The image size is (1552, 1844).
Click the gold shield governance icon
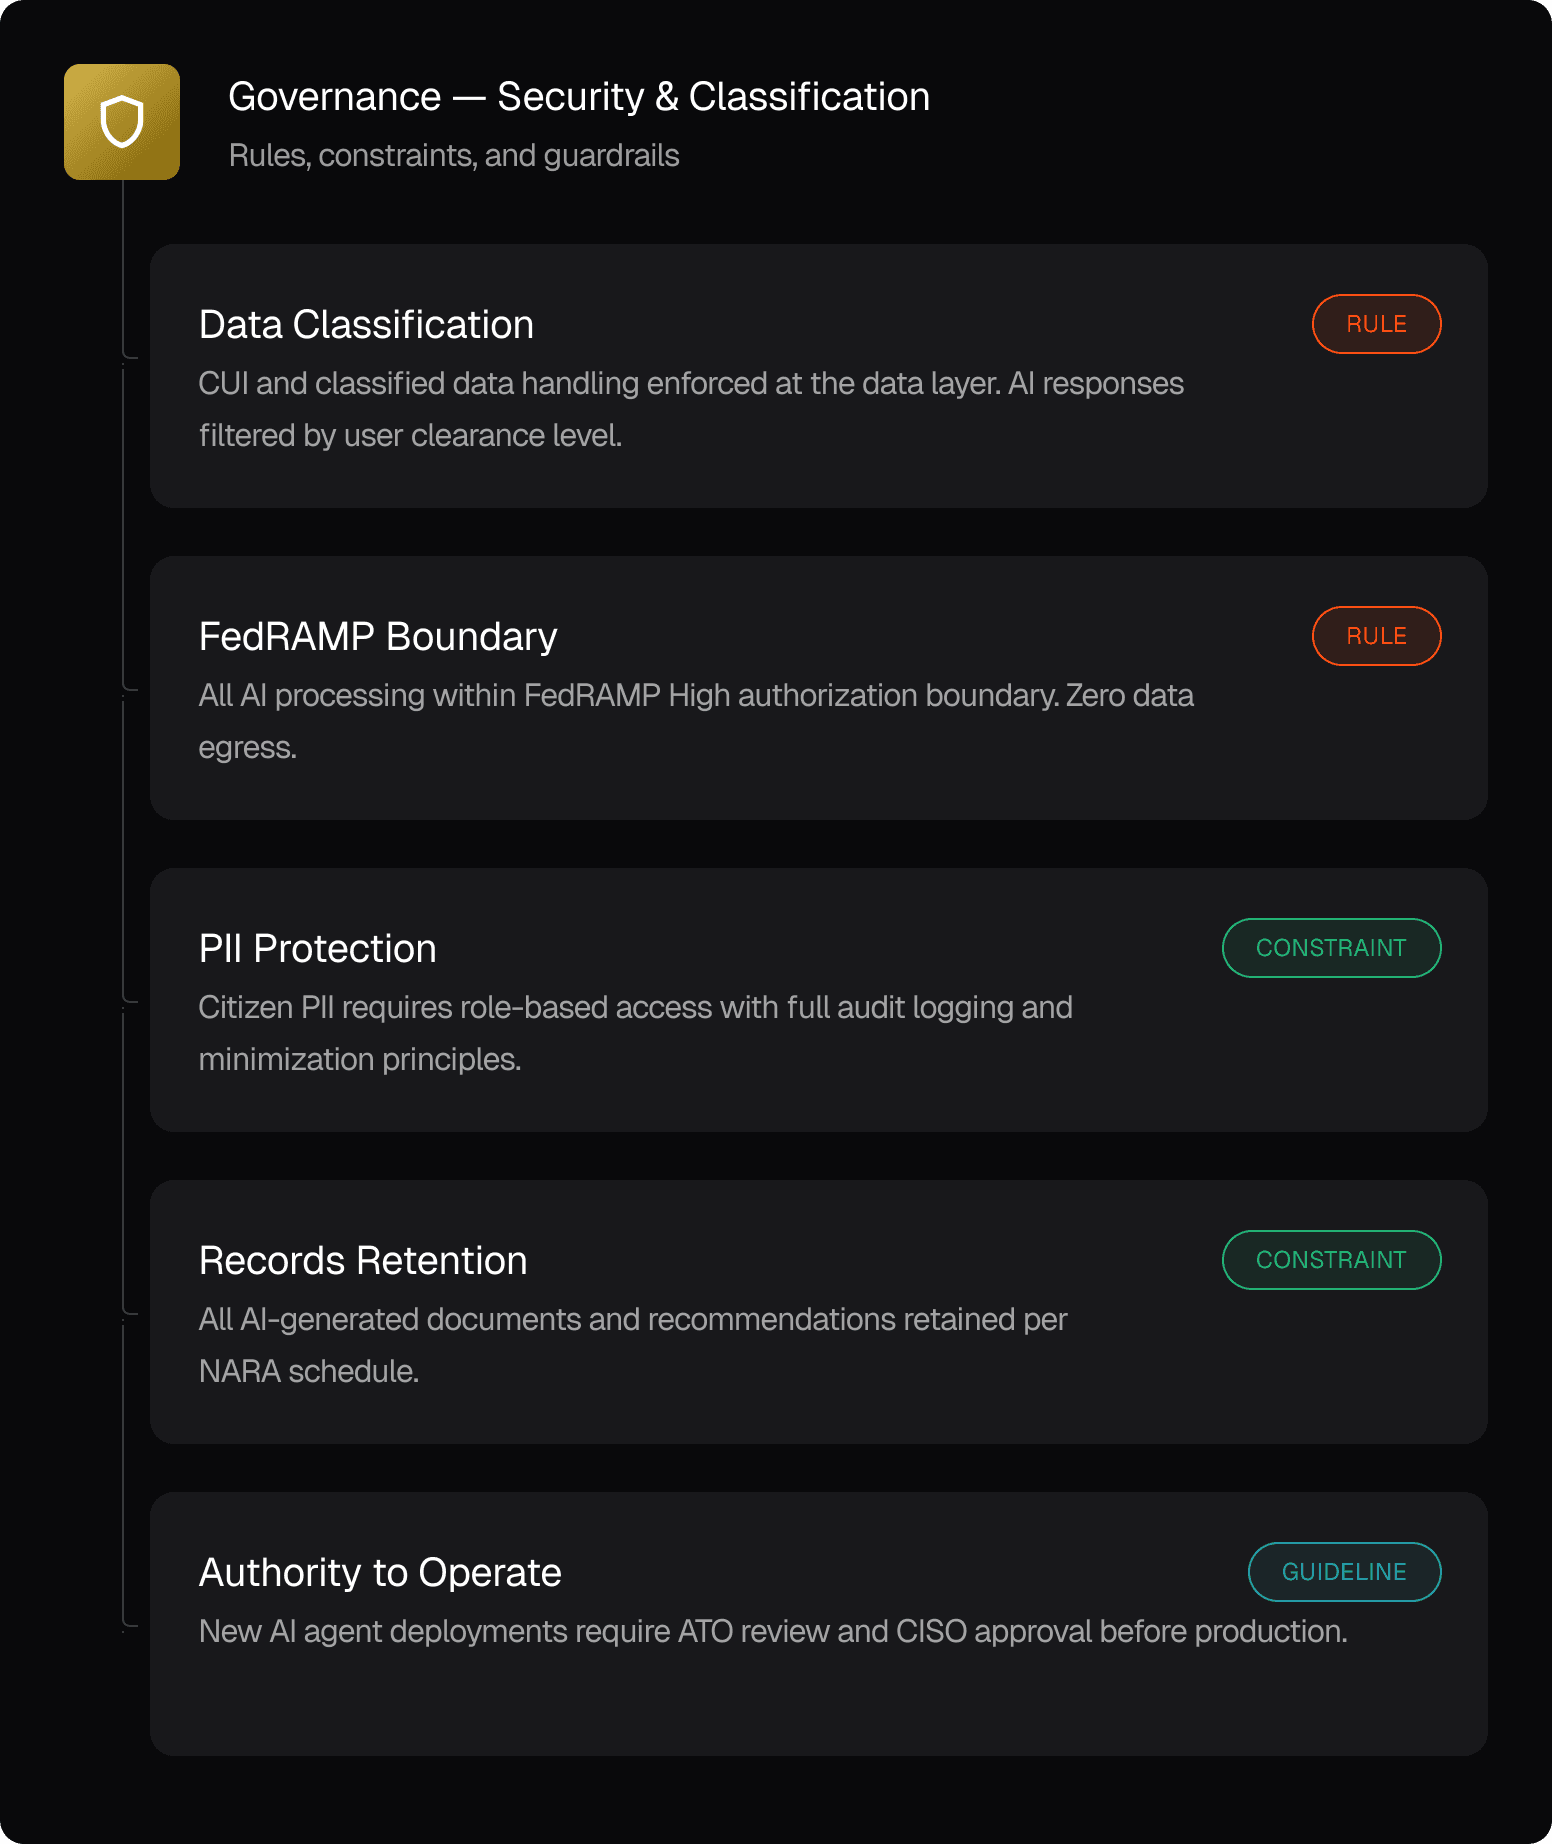[x=122, y=122]
